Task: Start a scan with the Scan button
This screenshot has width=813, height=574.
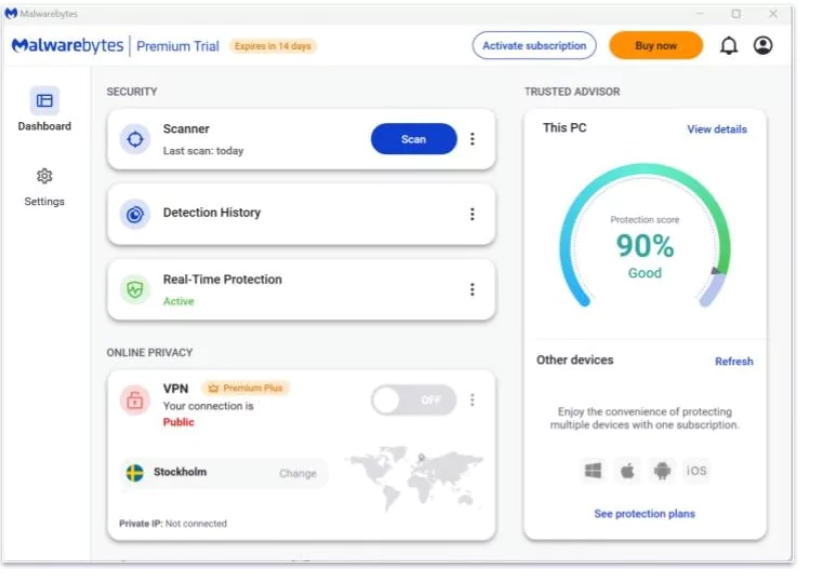Action: coord(414,139)
